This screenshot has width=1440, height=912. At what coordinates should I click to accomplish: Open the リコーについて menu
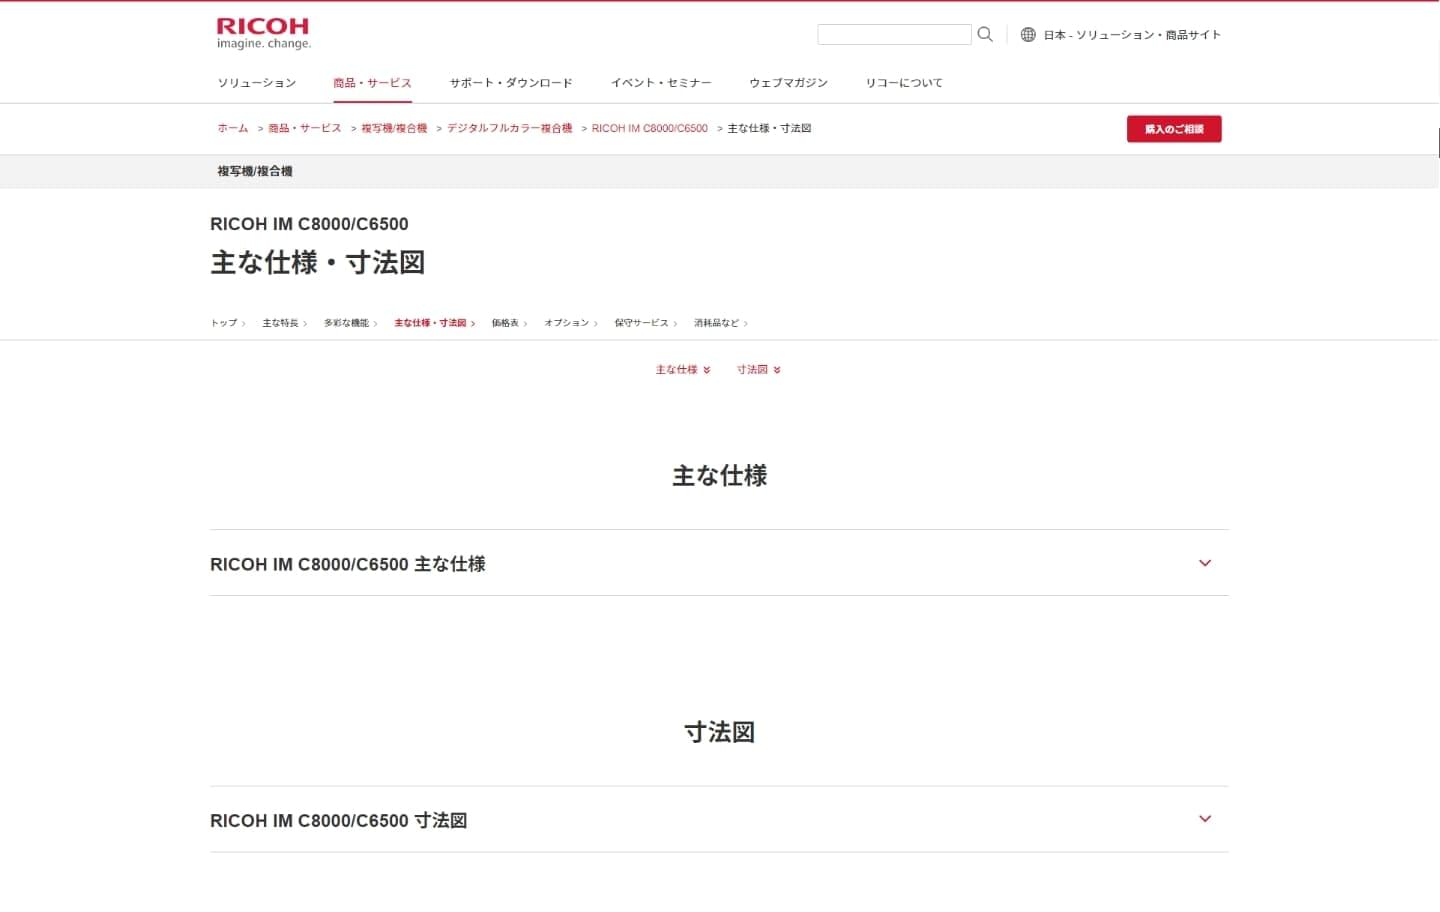tap(904, 83)
